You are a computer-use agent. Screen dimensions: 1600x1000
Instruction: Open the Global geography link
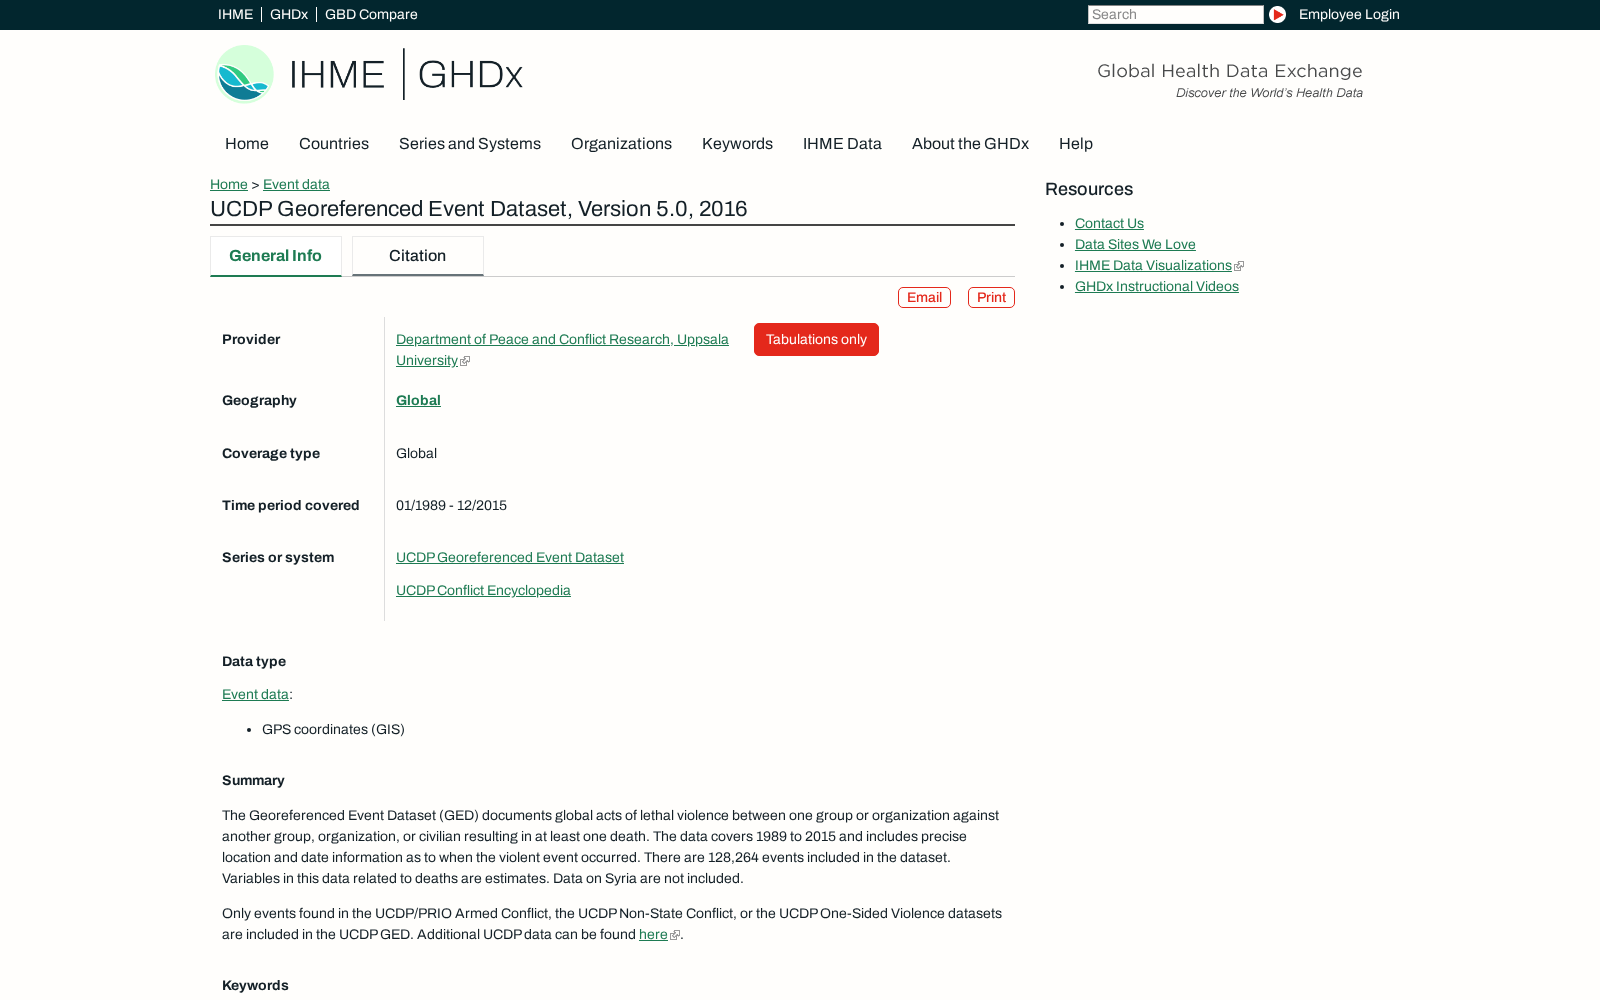[x=418, y=400]
